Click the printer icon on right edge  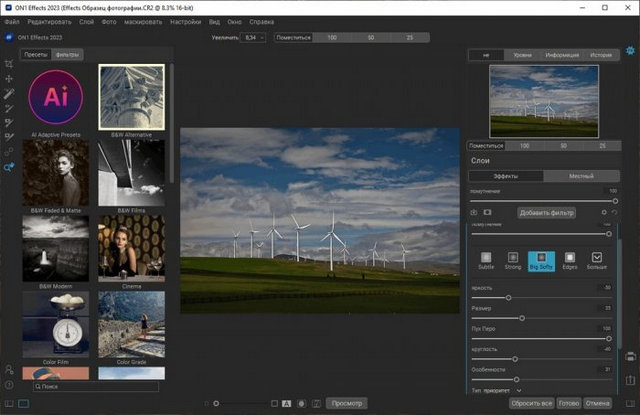tap(630, 357)
